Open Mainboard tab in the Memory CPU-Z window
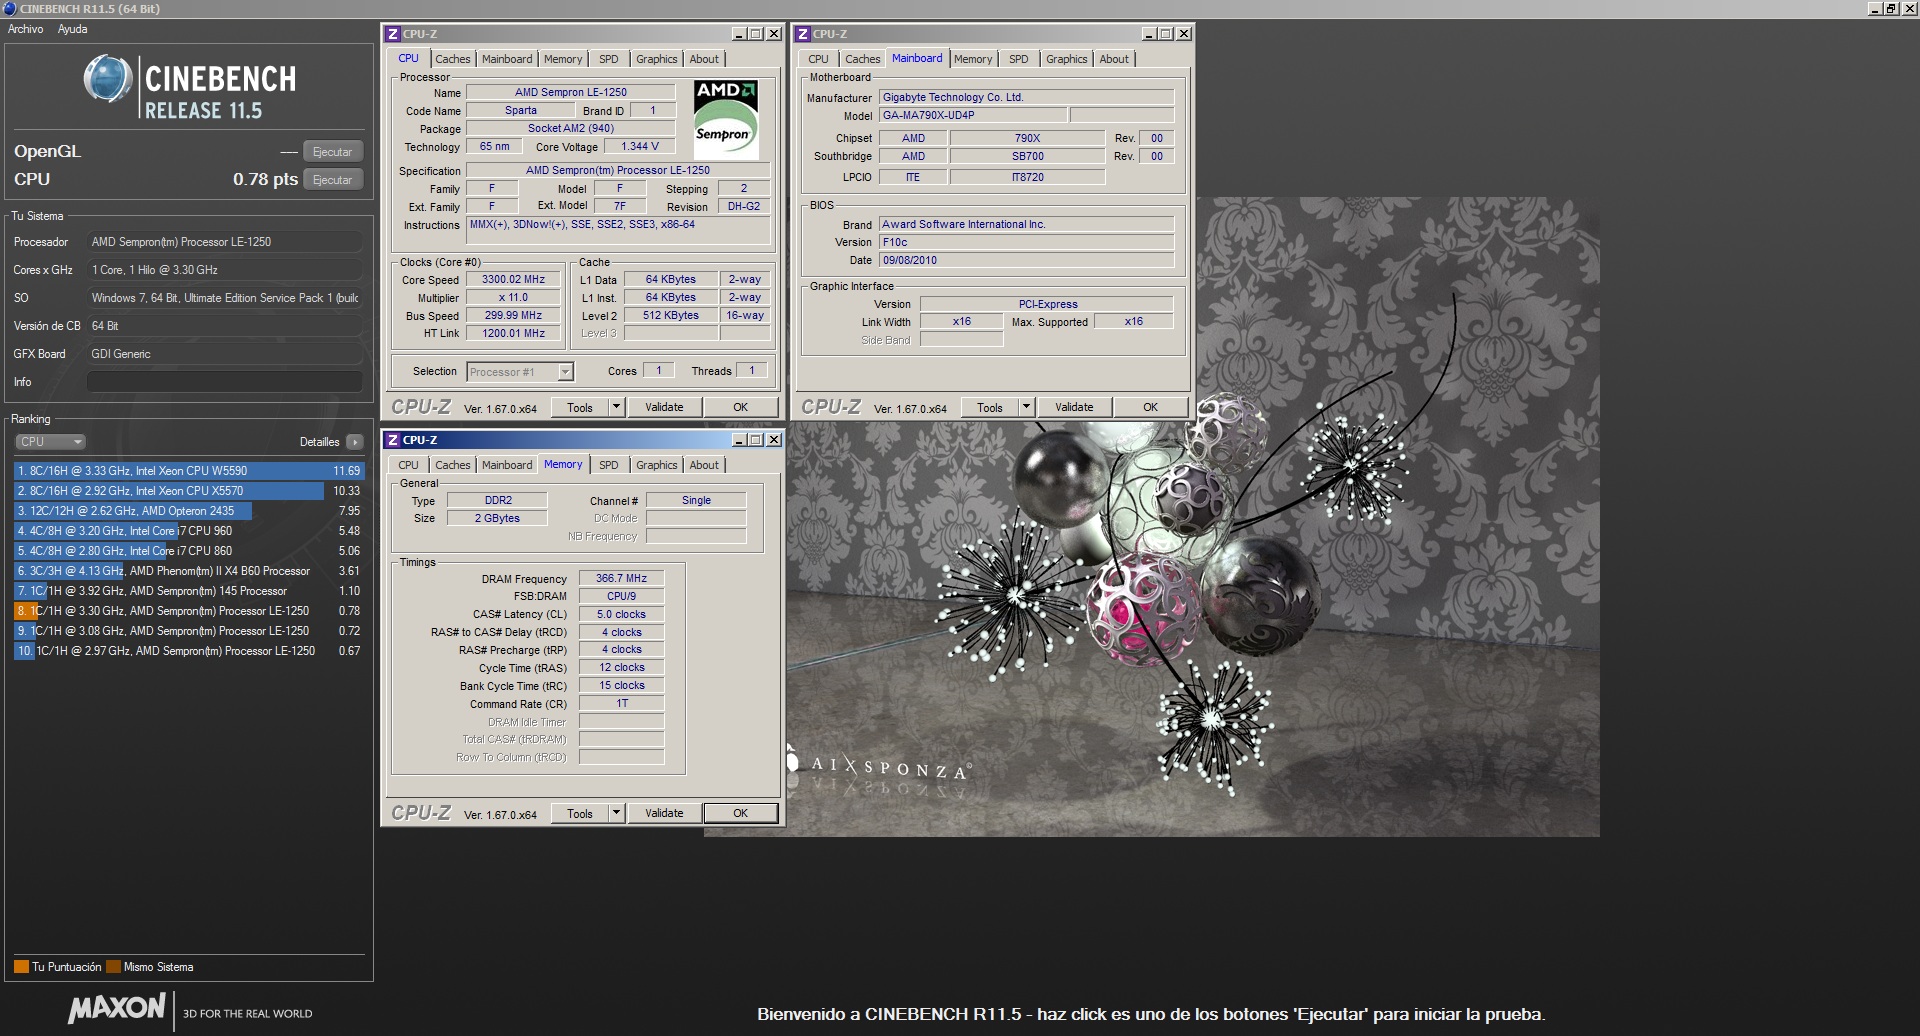The width and height of the screenshot is (1920, 1036). tap(507, 465)
